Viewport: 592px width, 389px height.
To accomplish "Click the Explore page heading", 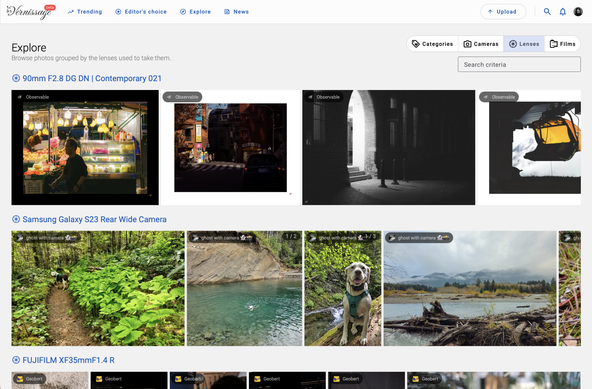I will pos(29,48).
